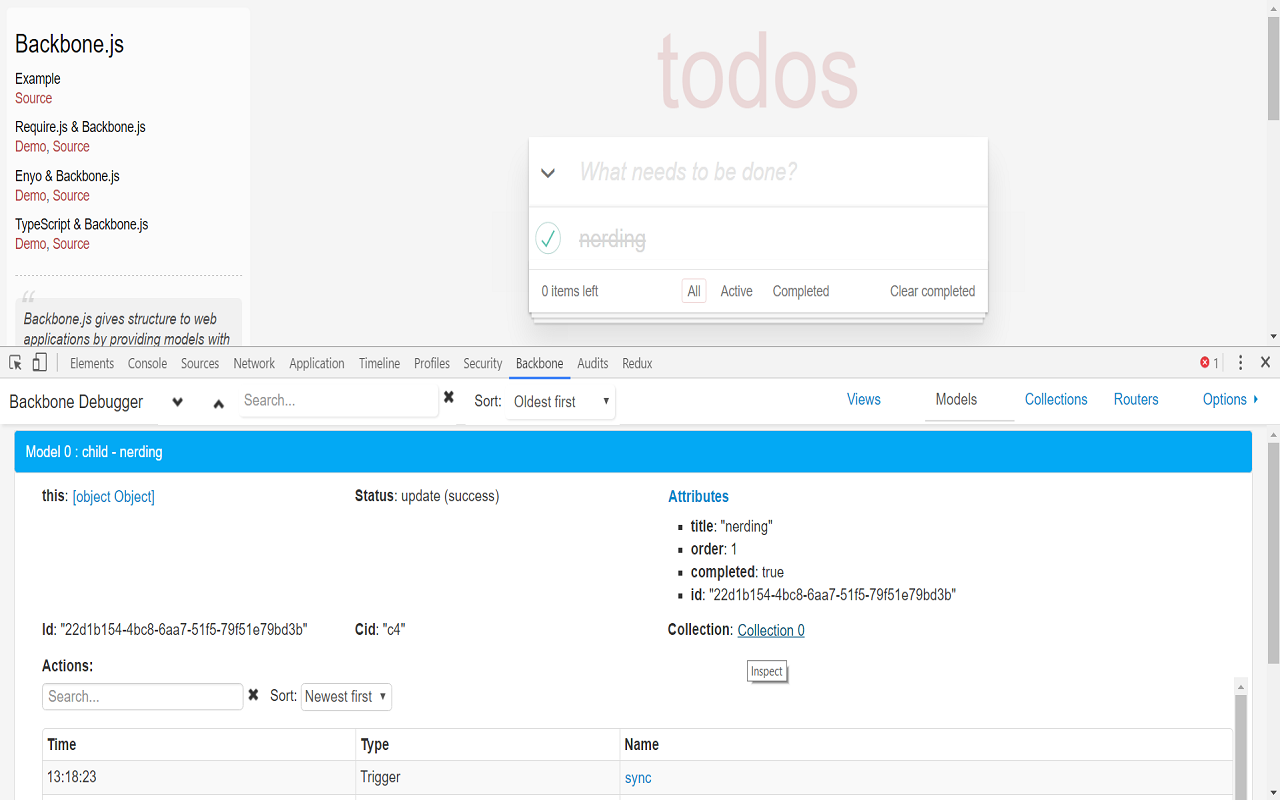Show the Models section
The height and width of the screenshot is (800, 1280).
coord(957,399)
